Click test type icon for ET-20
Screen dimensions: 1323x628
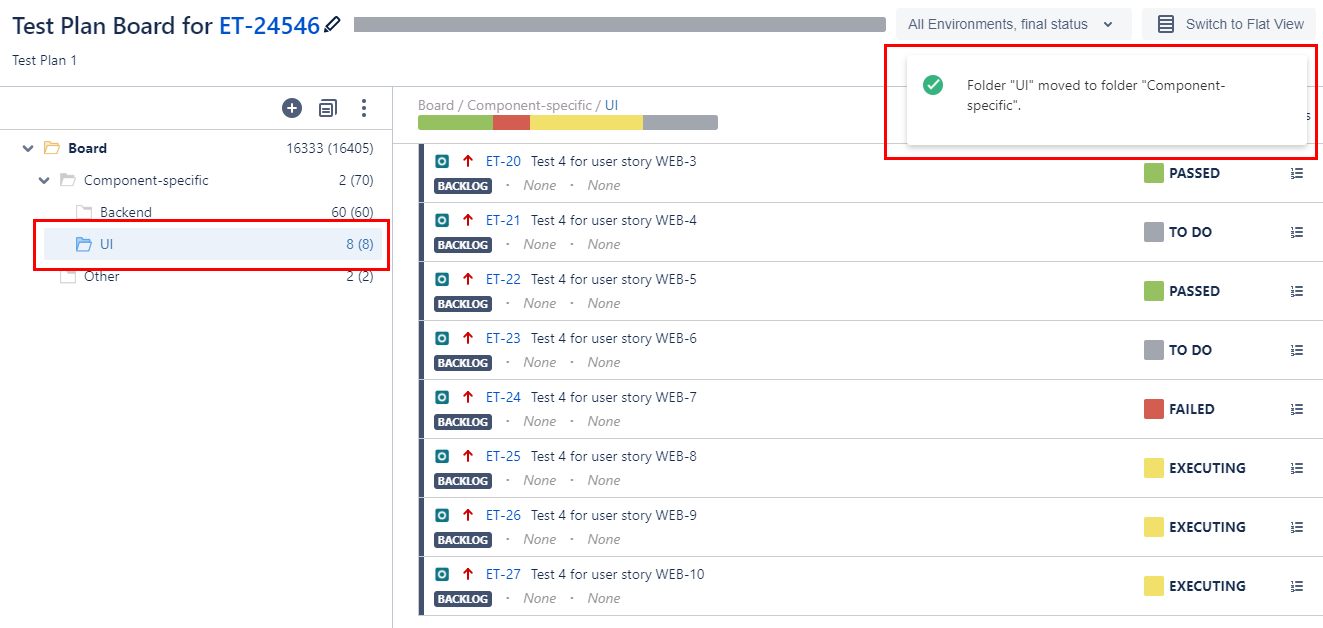coord(442,161)
